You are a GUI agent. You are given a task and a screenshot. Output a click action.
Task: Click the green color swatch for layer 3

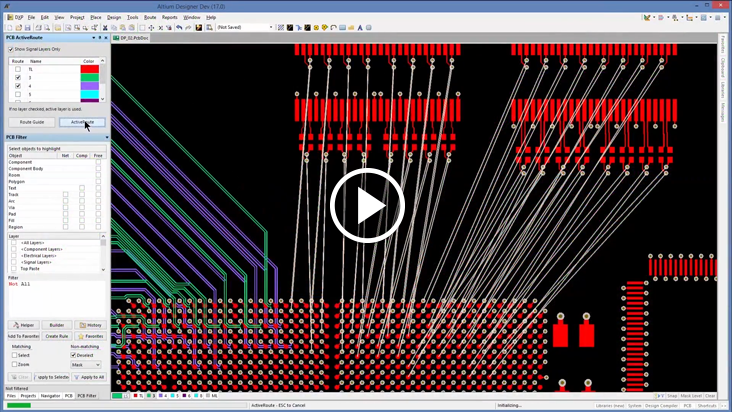(89, 78)
